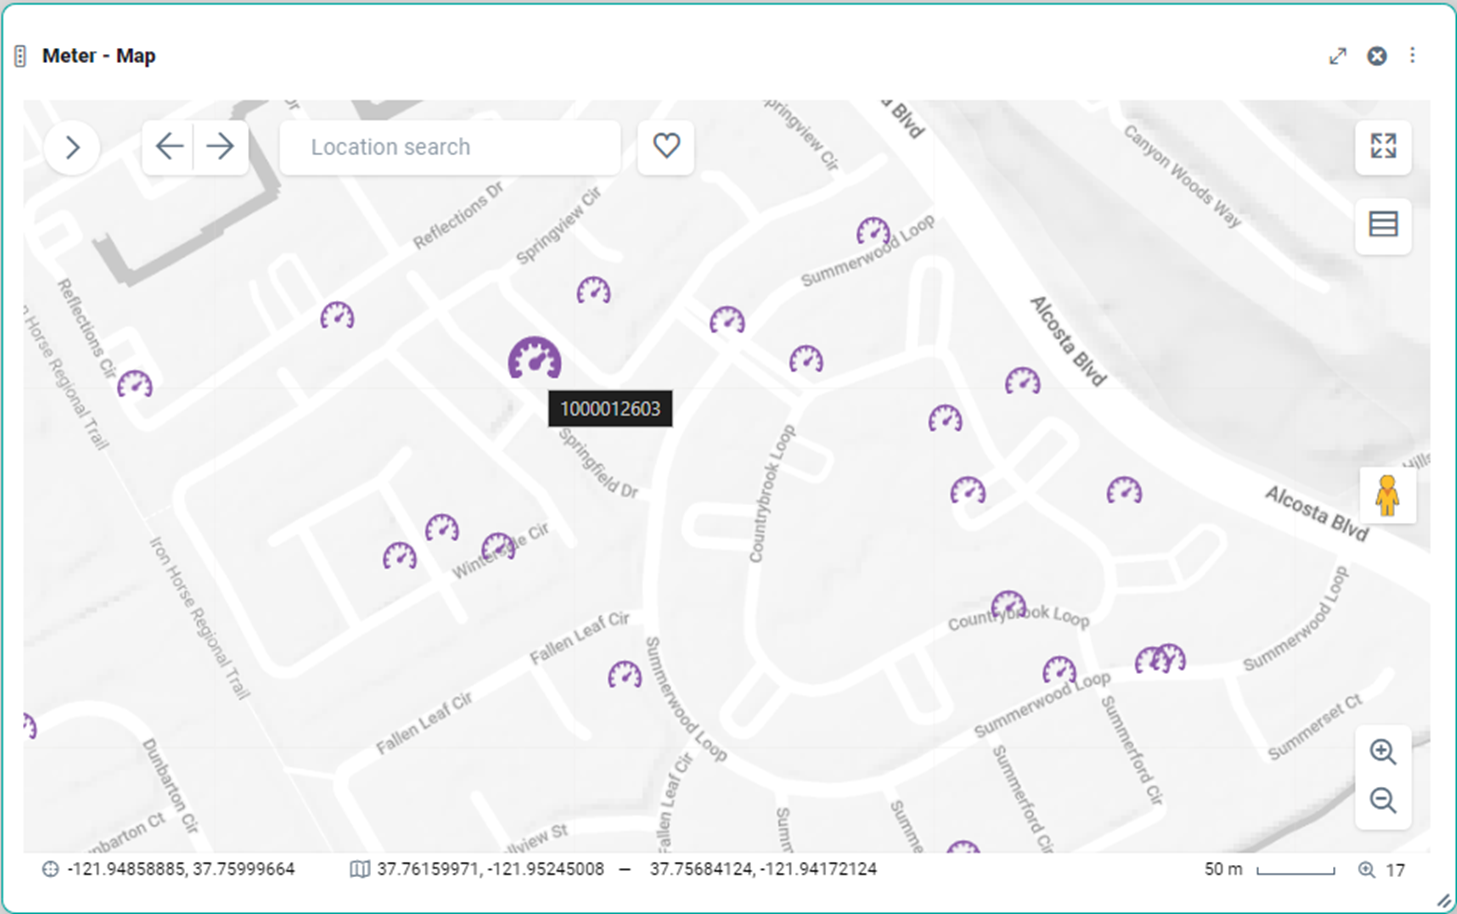Open the widget options kebab menu
Screen dimensions: 1457x914
(1412, 56)
